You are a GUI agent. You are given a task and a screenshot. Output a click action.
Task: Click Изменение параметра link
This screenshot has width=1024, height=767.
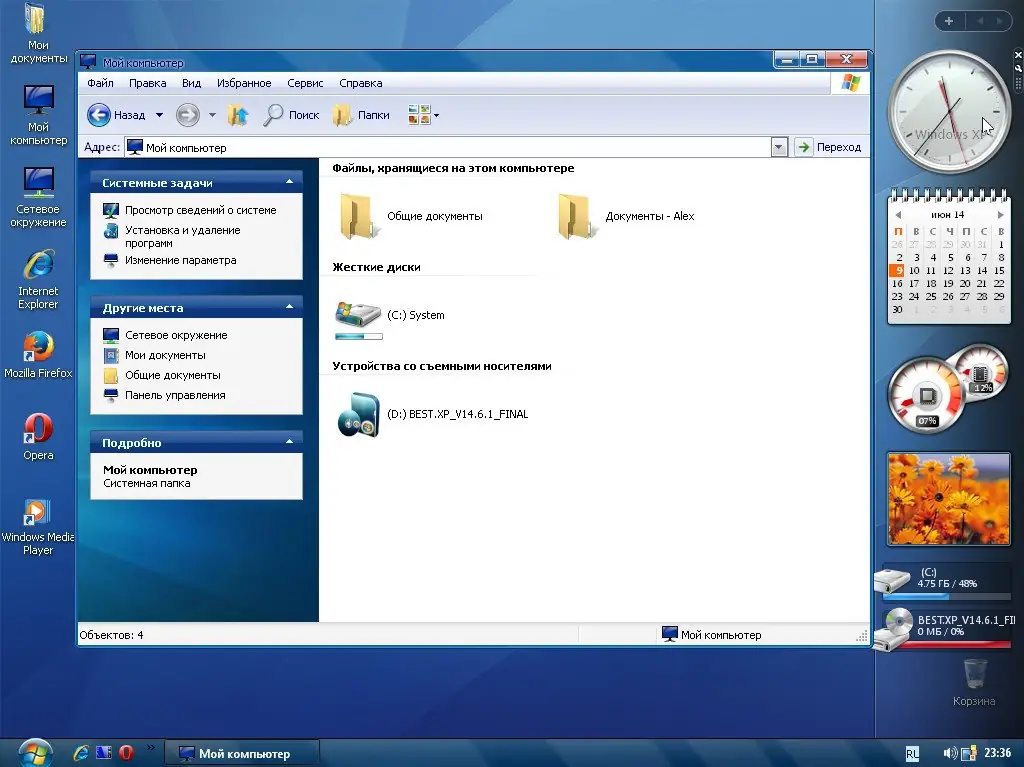coord(180,260)
